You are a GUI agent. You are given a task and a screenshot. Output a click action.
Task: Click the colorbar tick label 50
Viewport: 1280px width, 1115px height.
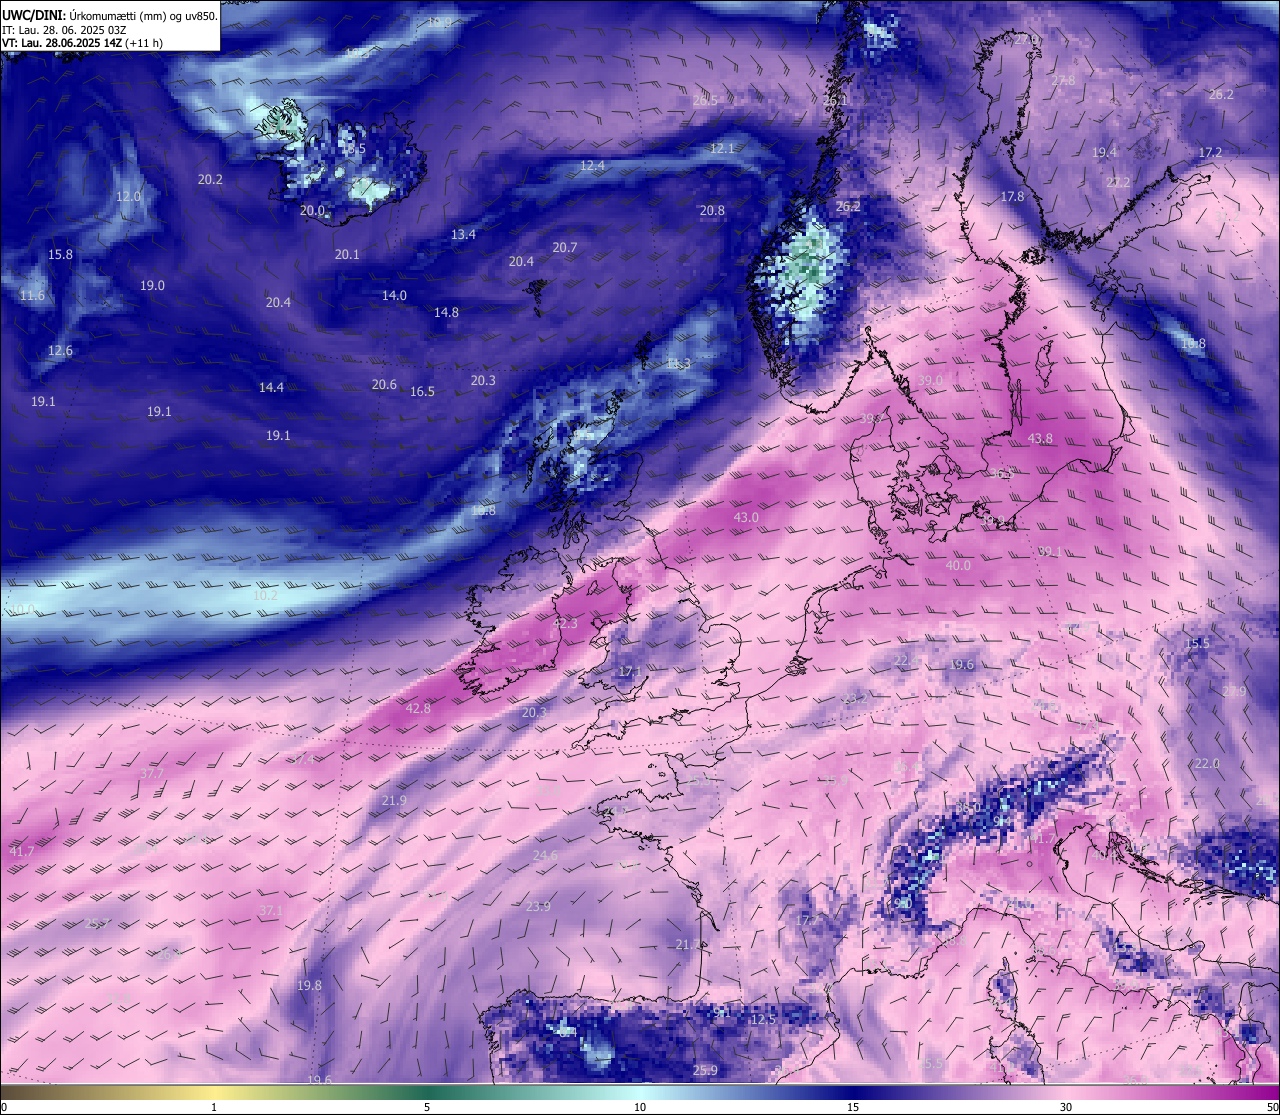click(x=1271, y=1107)
